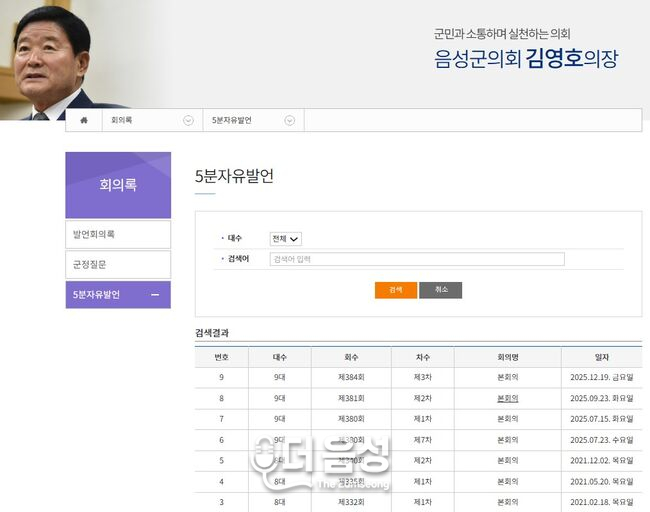Open 본회의 link for 2025.09.23
This screenshot has height=512, width=650.
(507, 398)
